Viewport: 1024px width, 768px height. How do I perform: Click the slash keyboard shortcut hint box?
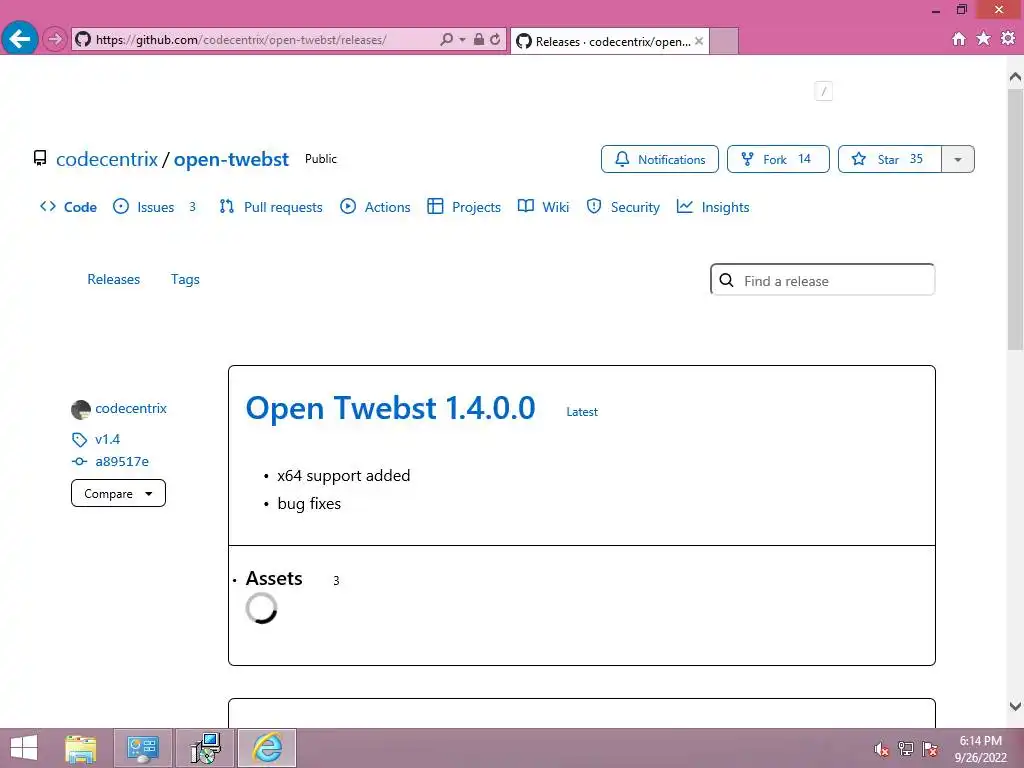[824, 91]
